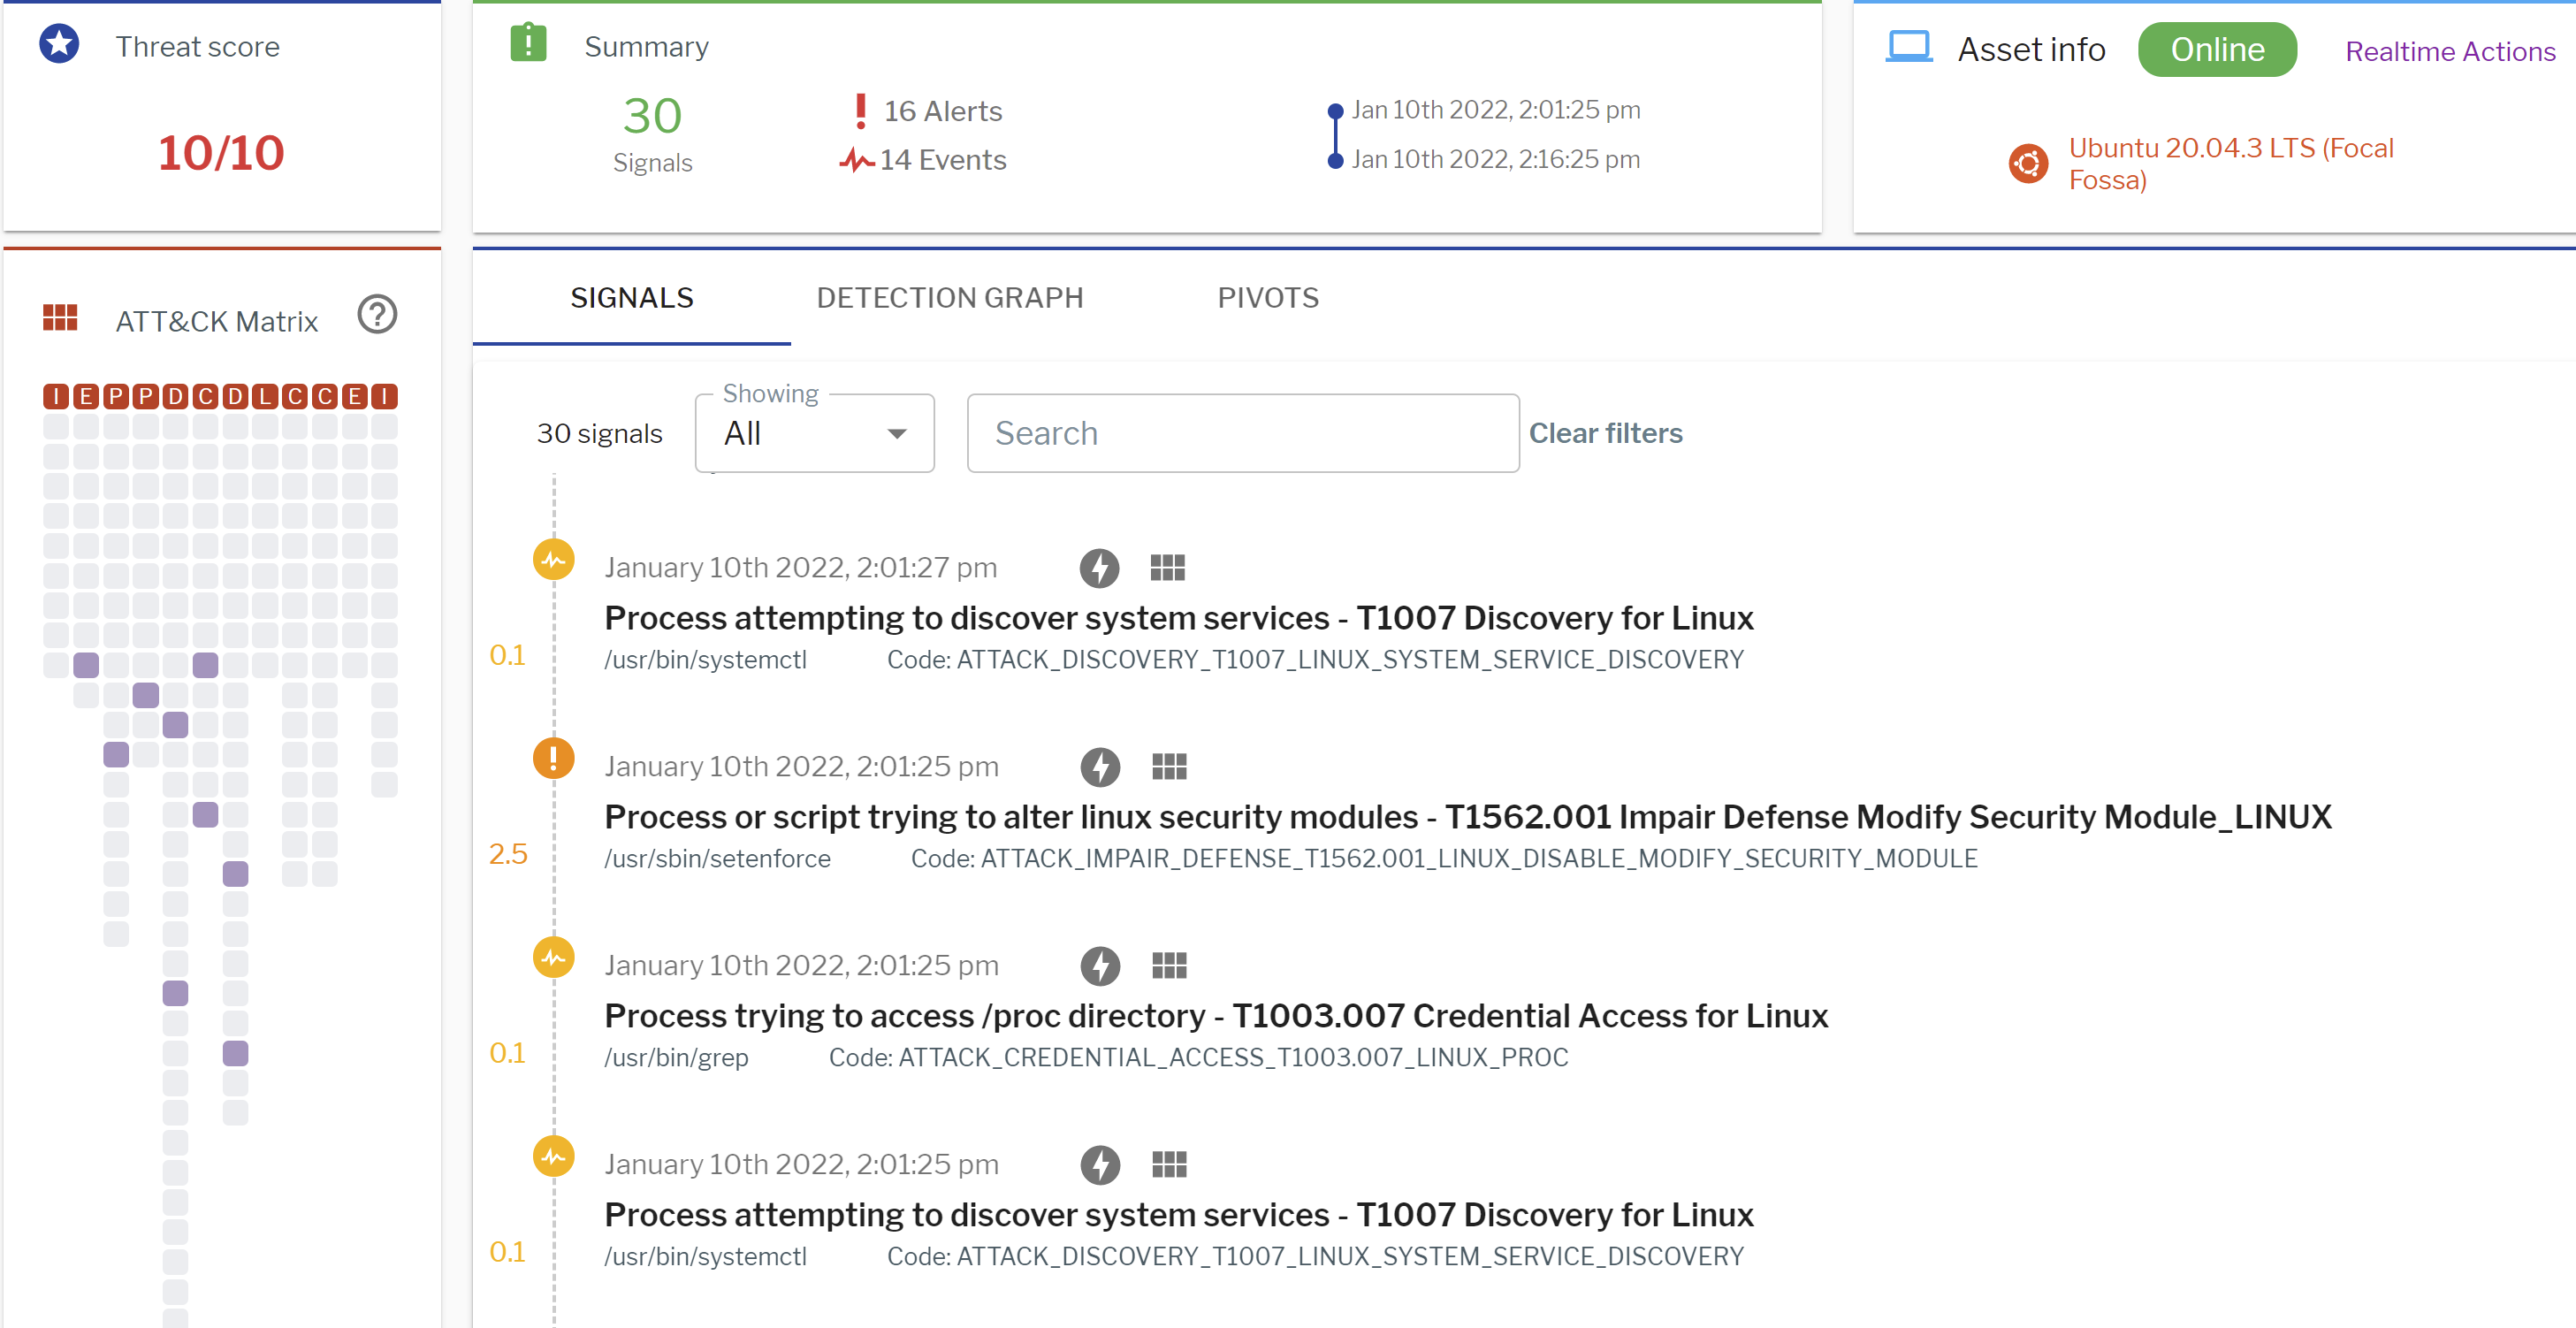Open the T1562.001 Impair Defense signal title
This screenshot has width=2576, height=1328.
coord(1467,817)
